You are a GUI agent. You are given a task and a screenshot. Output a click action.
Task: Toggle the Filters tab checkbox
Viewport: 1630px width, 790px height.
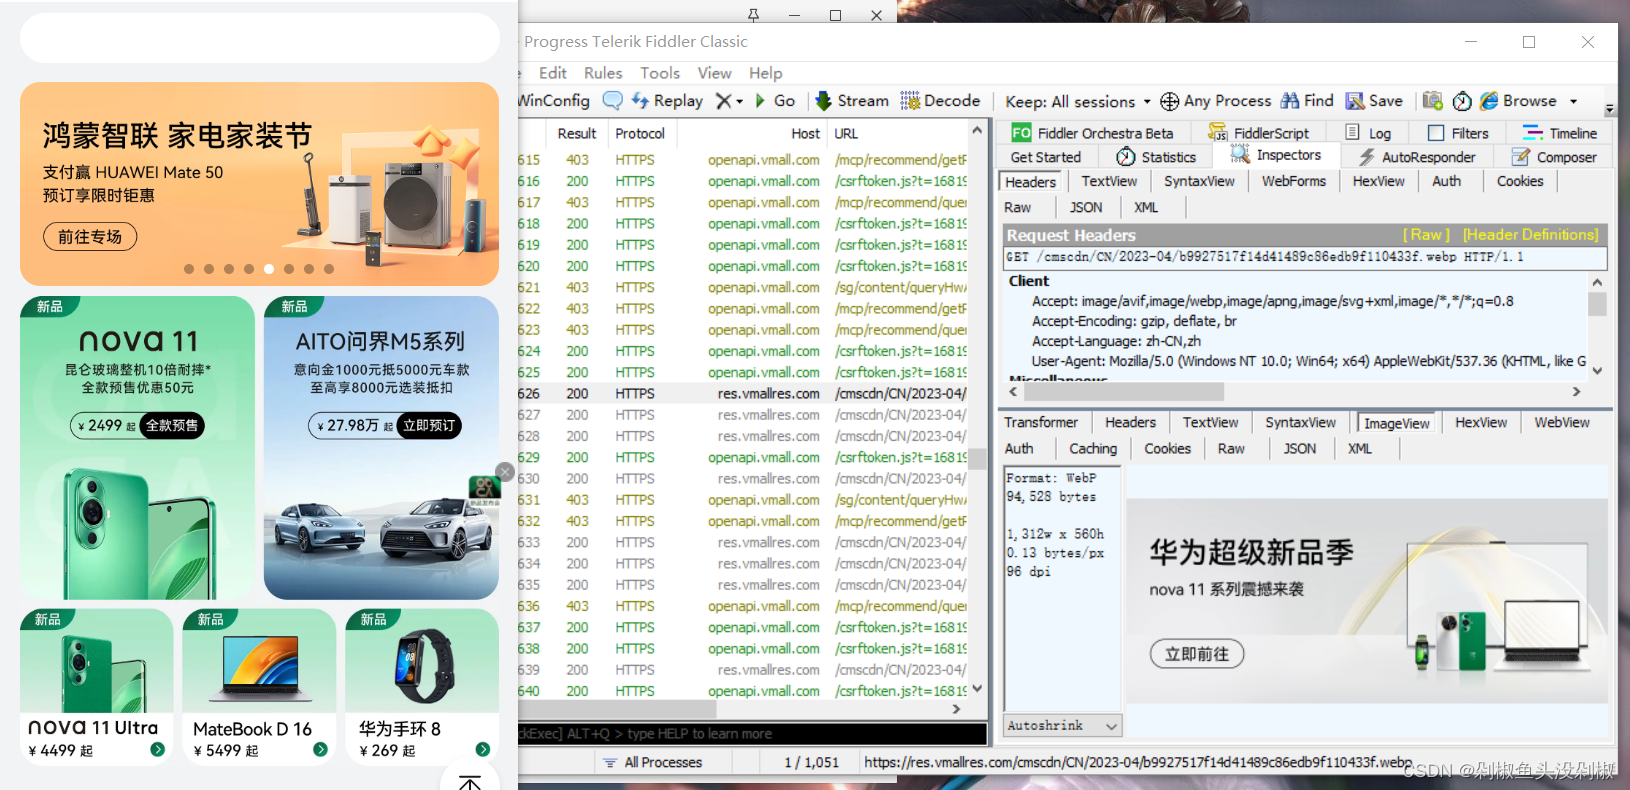(1436, 133)
